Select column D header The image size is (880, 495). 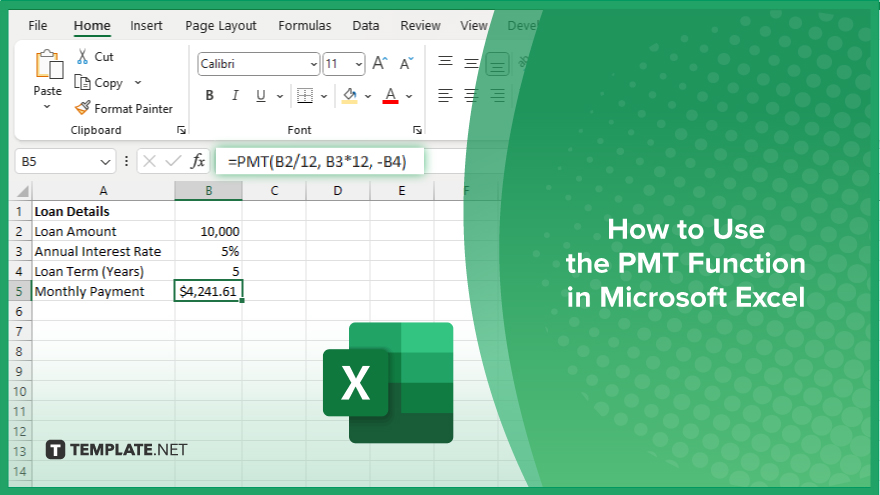(338, 191)
